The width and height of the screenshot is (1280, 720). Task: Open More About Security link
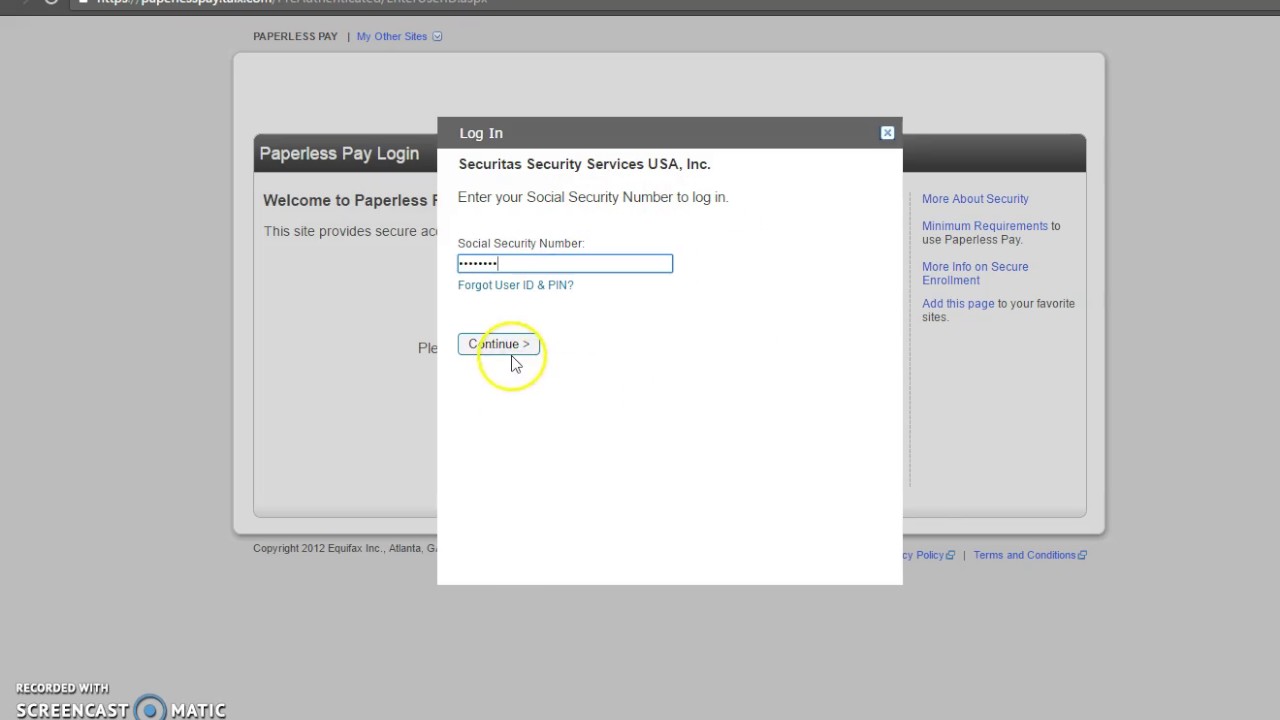[975, 199]
